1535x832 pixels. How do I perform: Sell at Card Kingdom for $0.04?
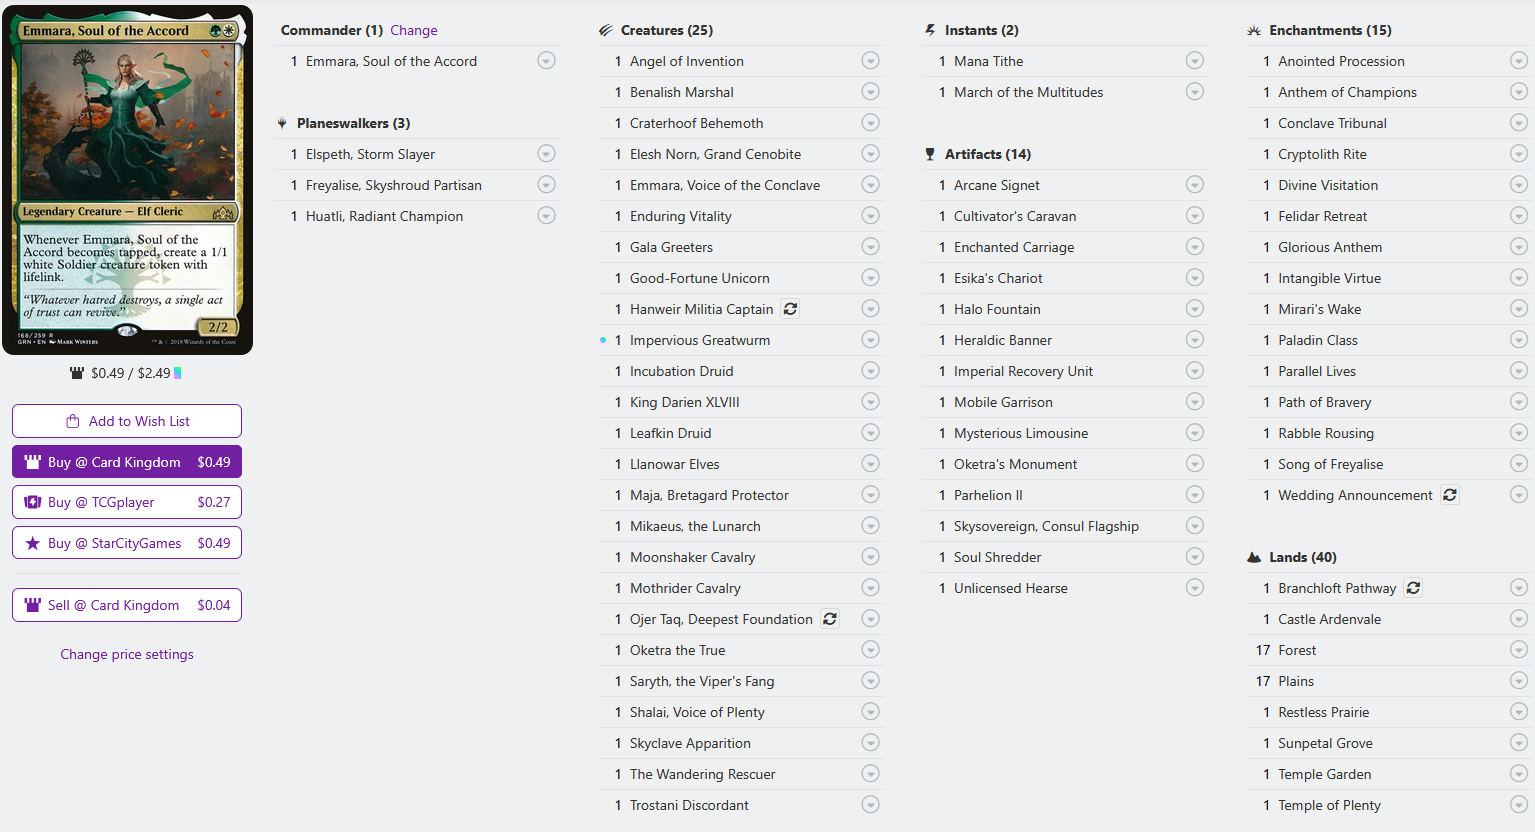(127, 605)
